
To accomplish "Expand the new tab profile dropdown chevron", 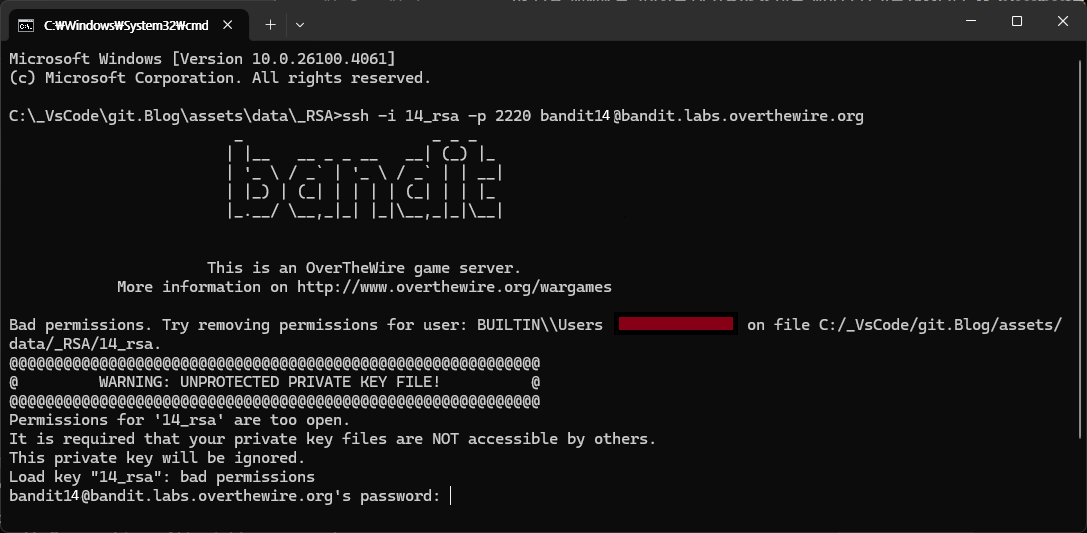I will tap(299, 25).
